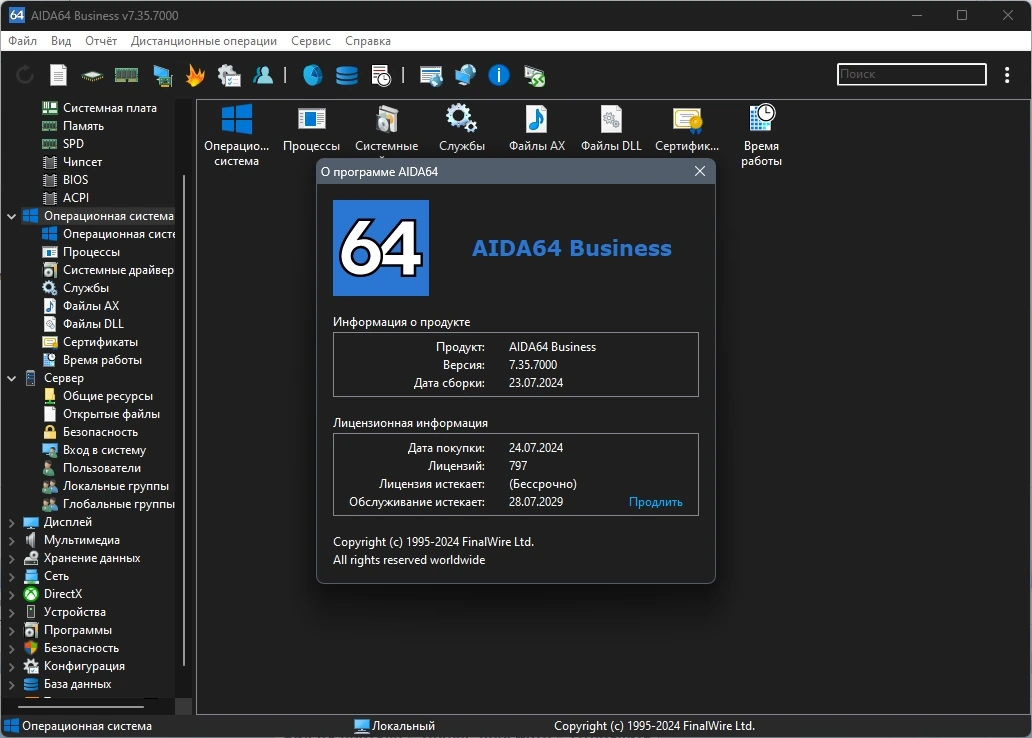Image resolution: width=1032 pixels, height=738 pixels.
Task: Select Локальные группы in the tree
Action: (x=105, y=487)
